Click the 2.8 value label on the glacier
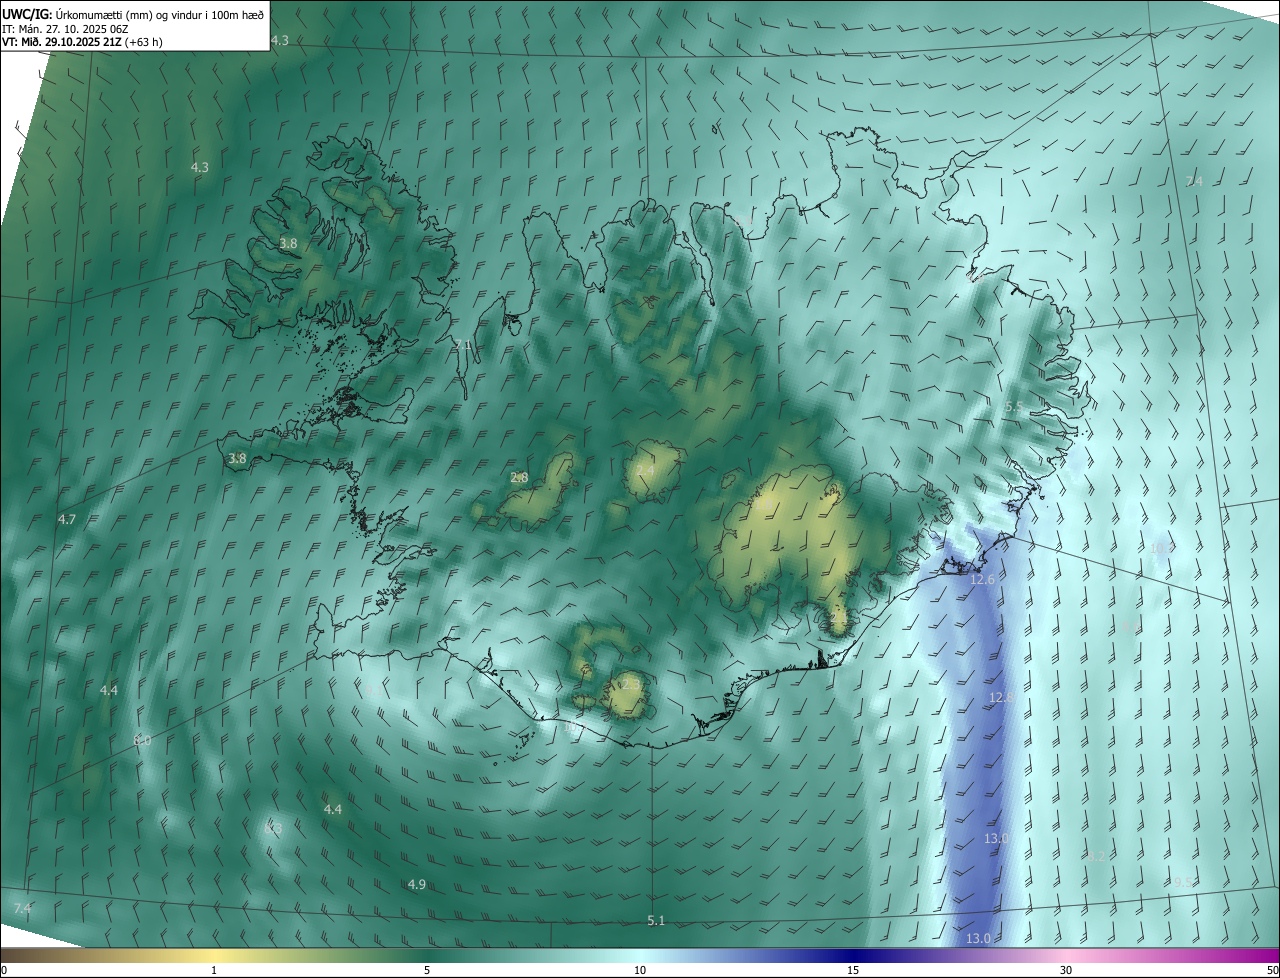Screen dimensions: 1280x978 [x=519, y=478]
